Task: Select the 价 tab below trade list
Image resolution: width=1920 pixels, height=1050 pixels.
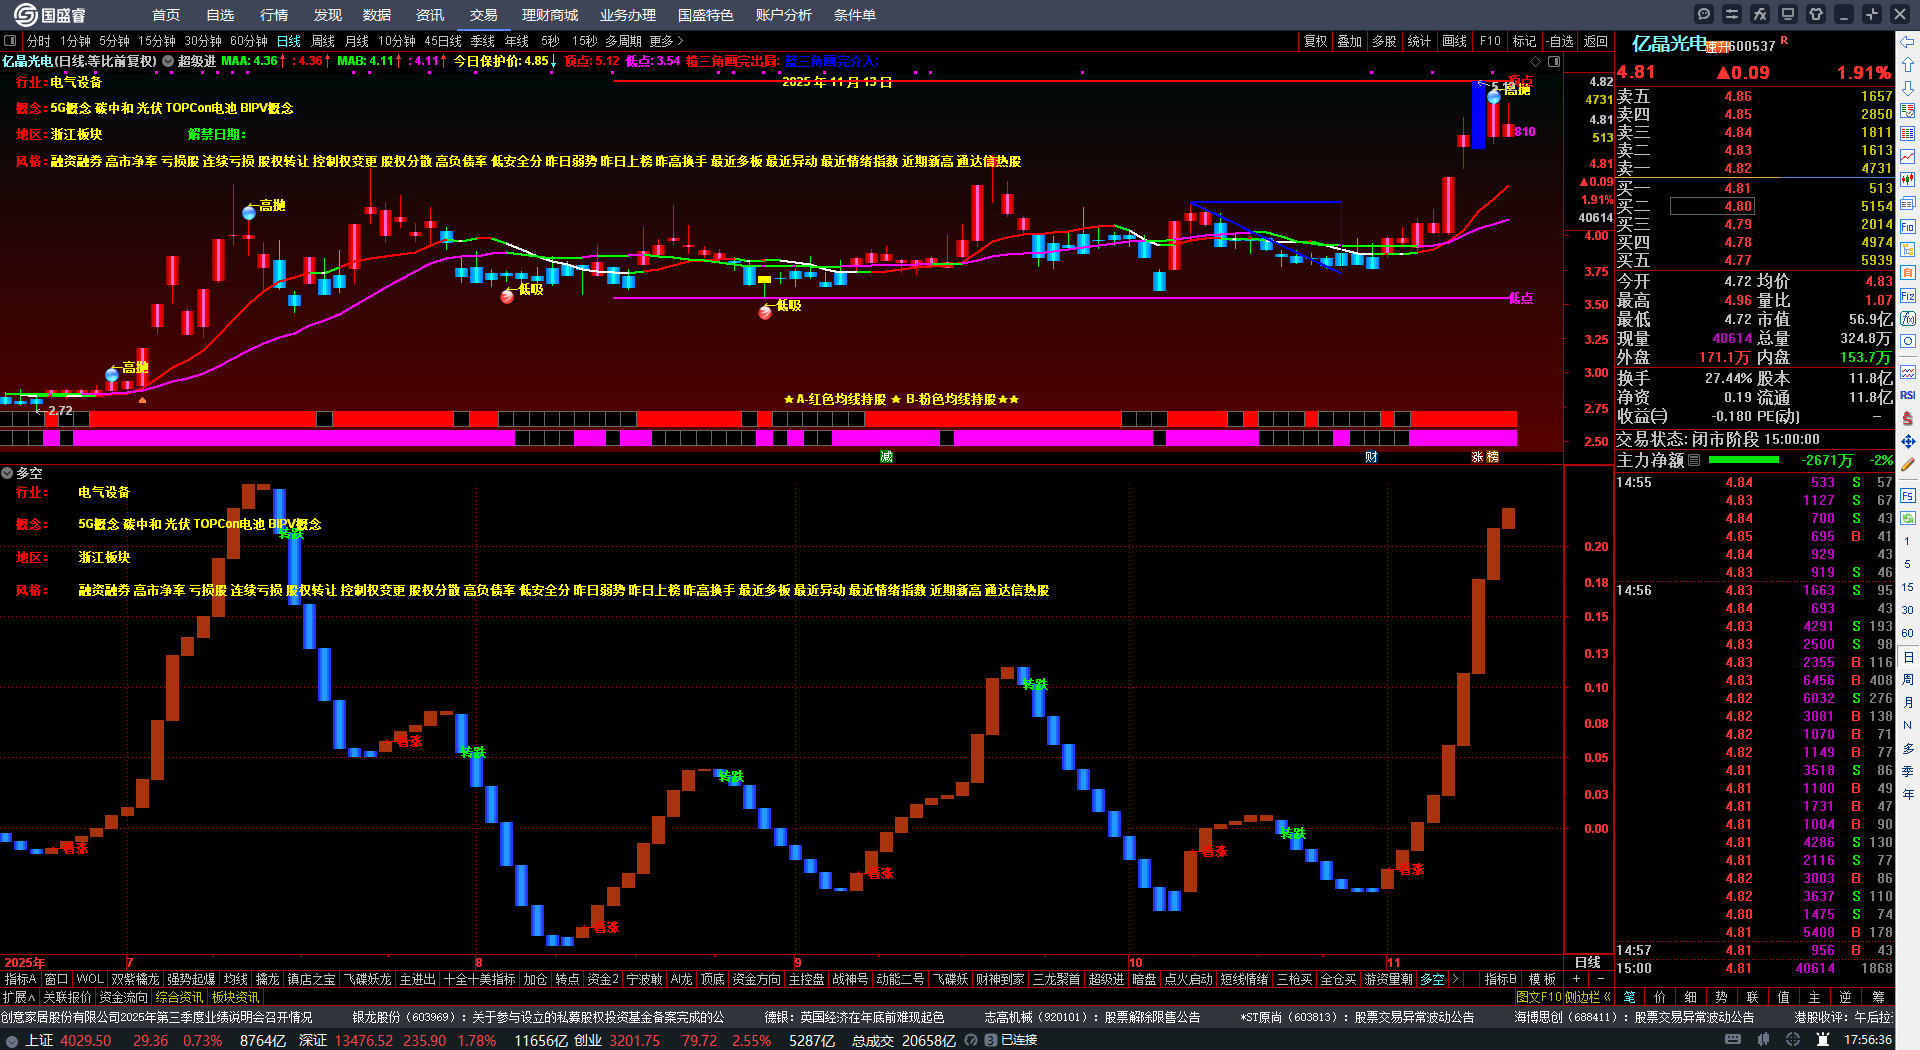Action: pos(1660,997)
